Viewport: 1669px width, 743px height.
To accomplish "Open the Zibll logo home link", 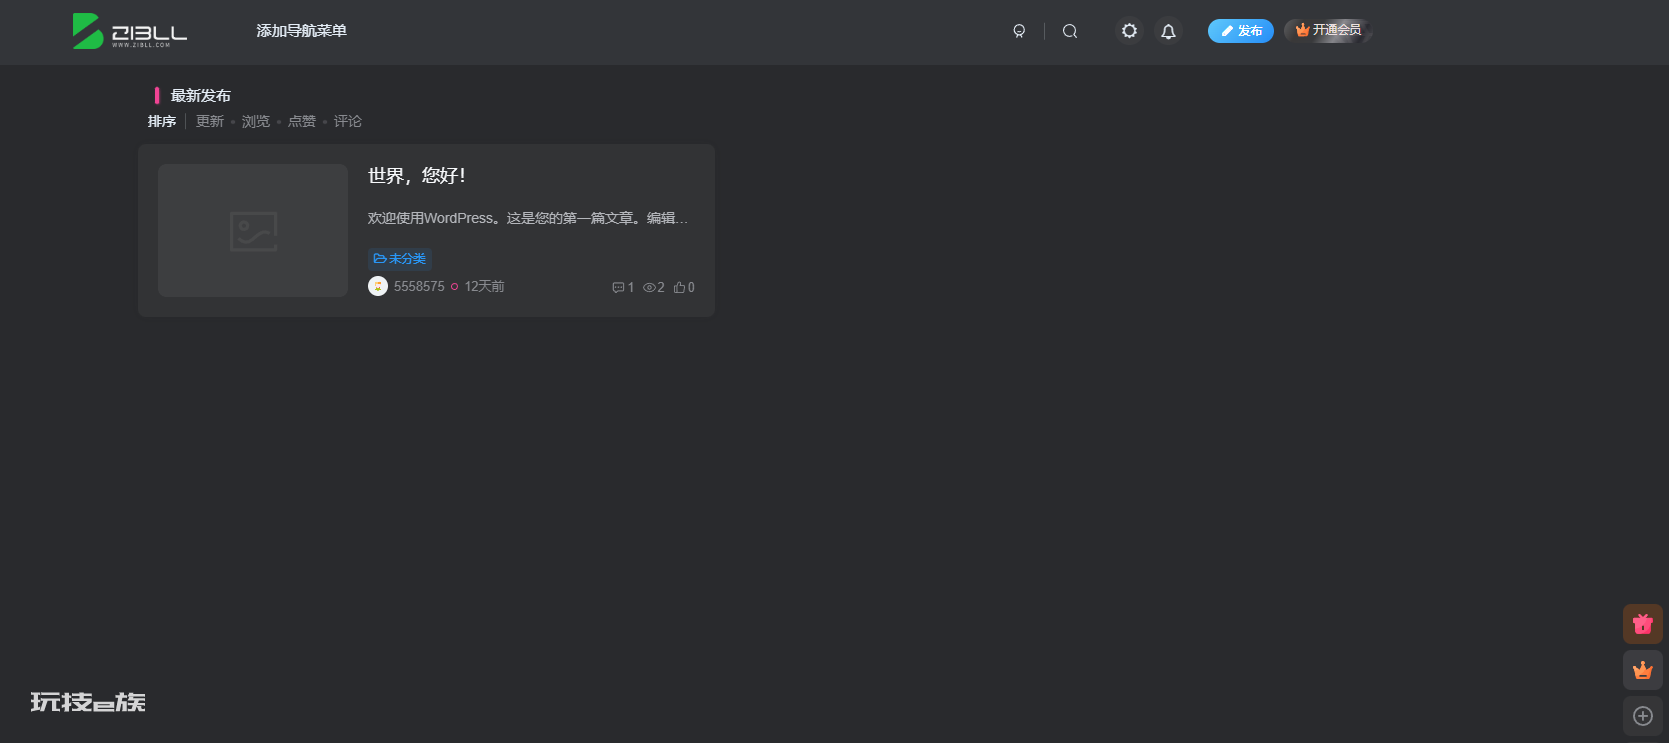I will [x=130, y=31].
